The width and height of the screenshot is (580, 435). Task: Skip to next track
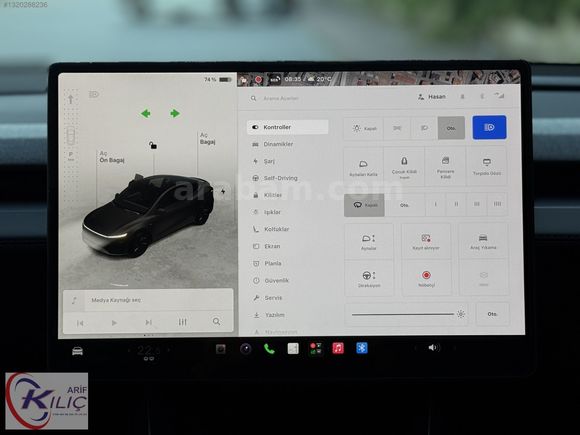coord(148,323)
